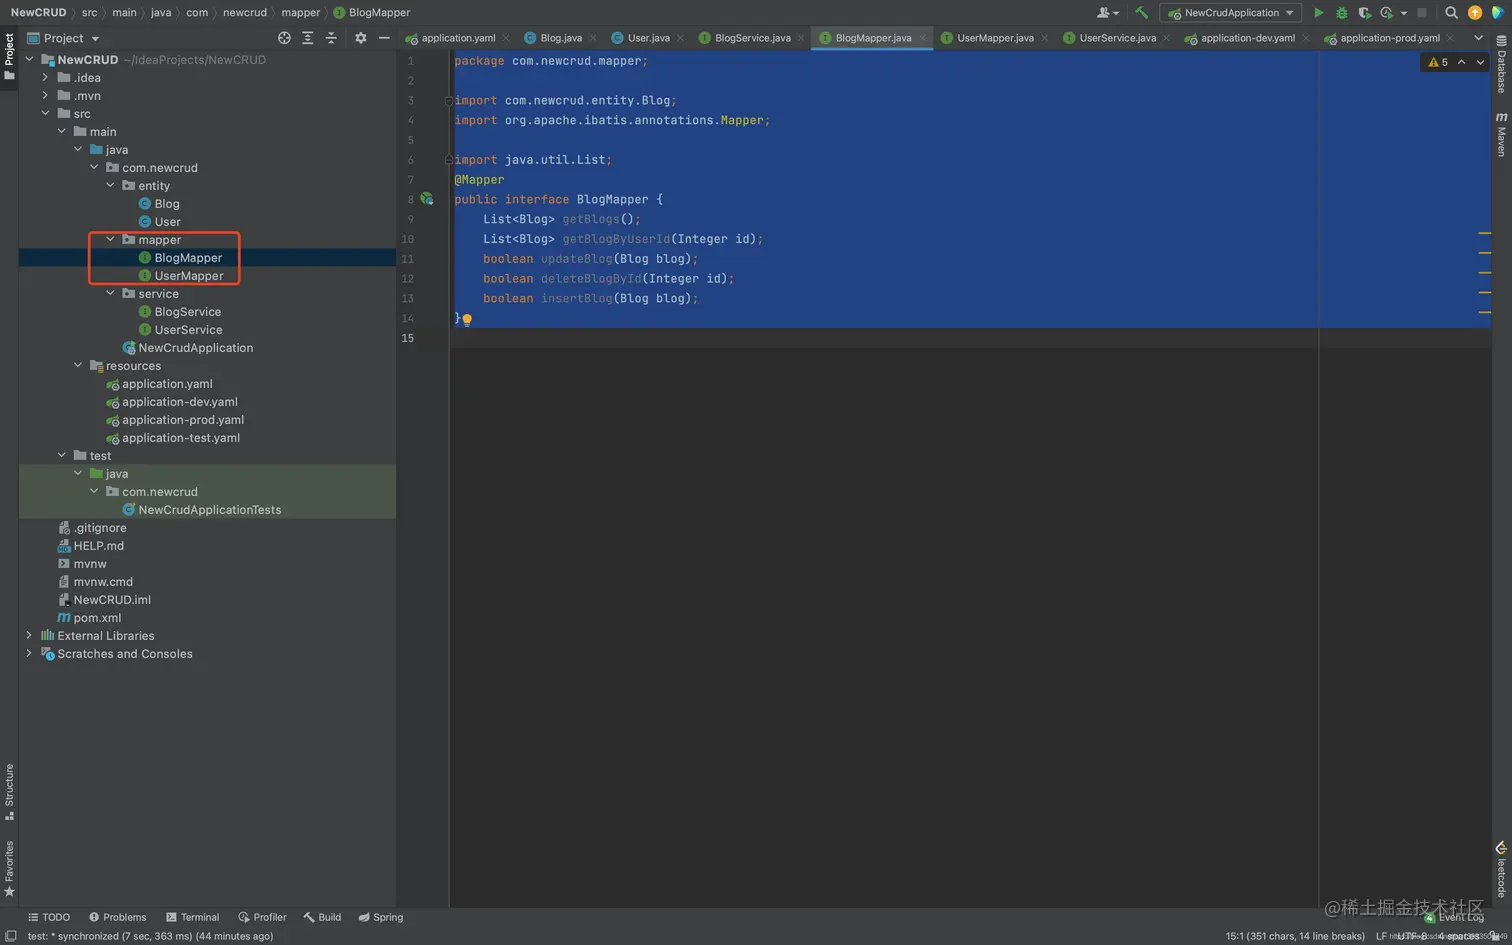
Task: Open Search Everywhere magnifier icon
Action: pos(1451,13)
